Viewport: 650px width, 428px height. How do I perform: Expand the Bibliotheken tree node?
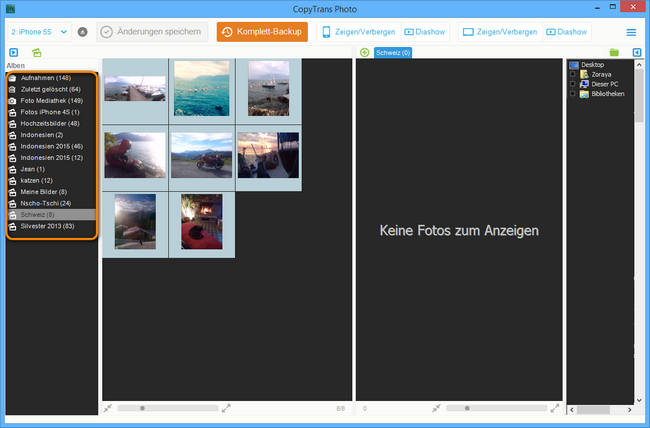pos(573,94)
